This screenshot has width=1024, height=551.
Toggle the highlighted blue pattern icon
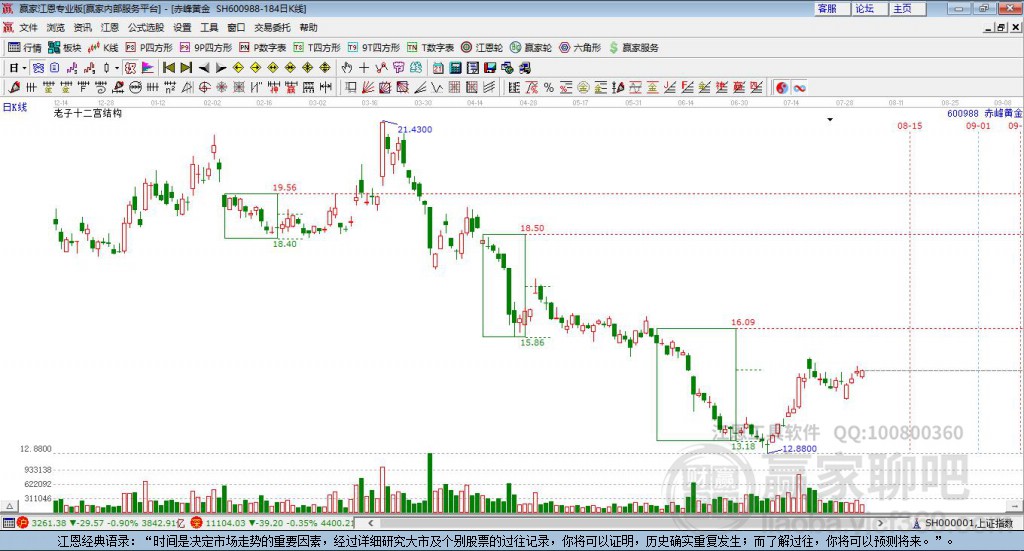(x=38, y=68)
